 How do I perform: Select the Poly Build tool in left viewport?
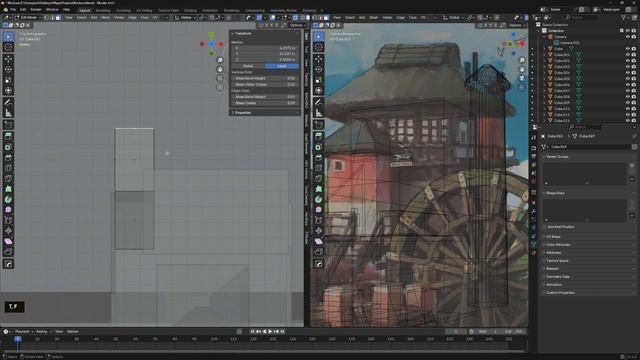click(8, 189)
